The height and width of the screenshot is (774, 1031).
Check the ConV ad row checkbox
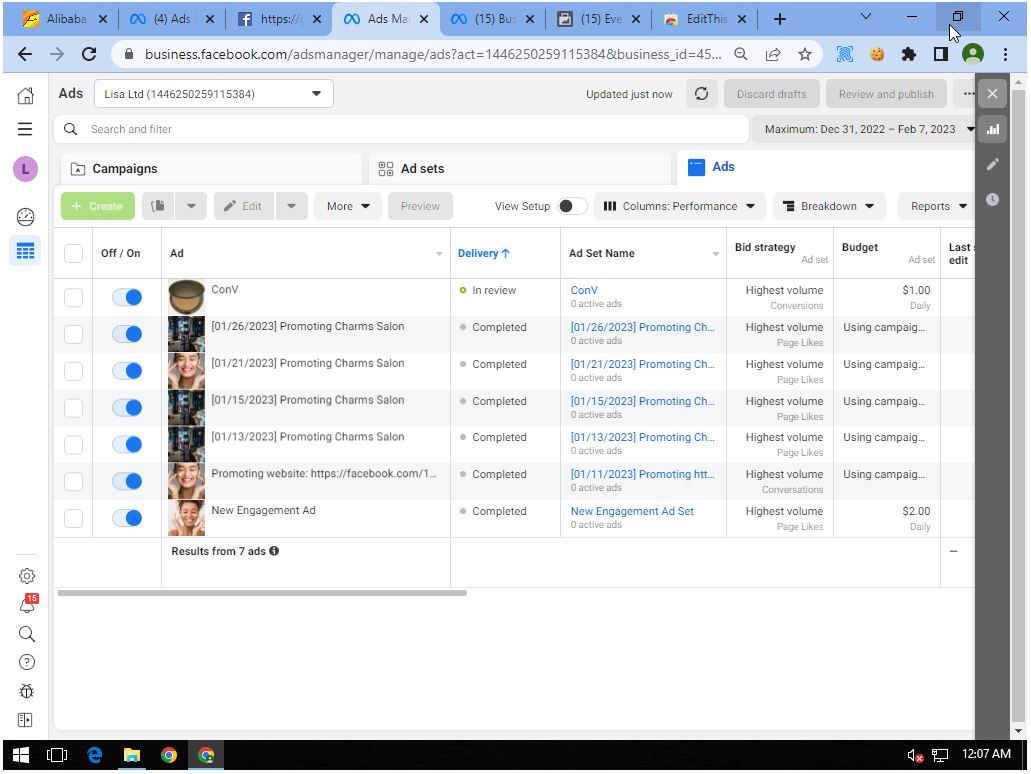[74, 297]
